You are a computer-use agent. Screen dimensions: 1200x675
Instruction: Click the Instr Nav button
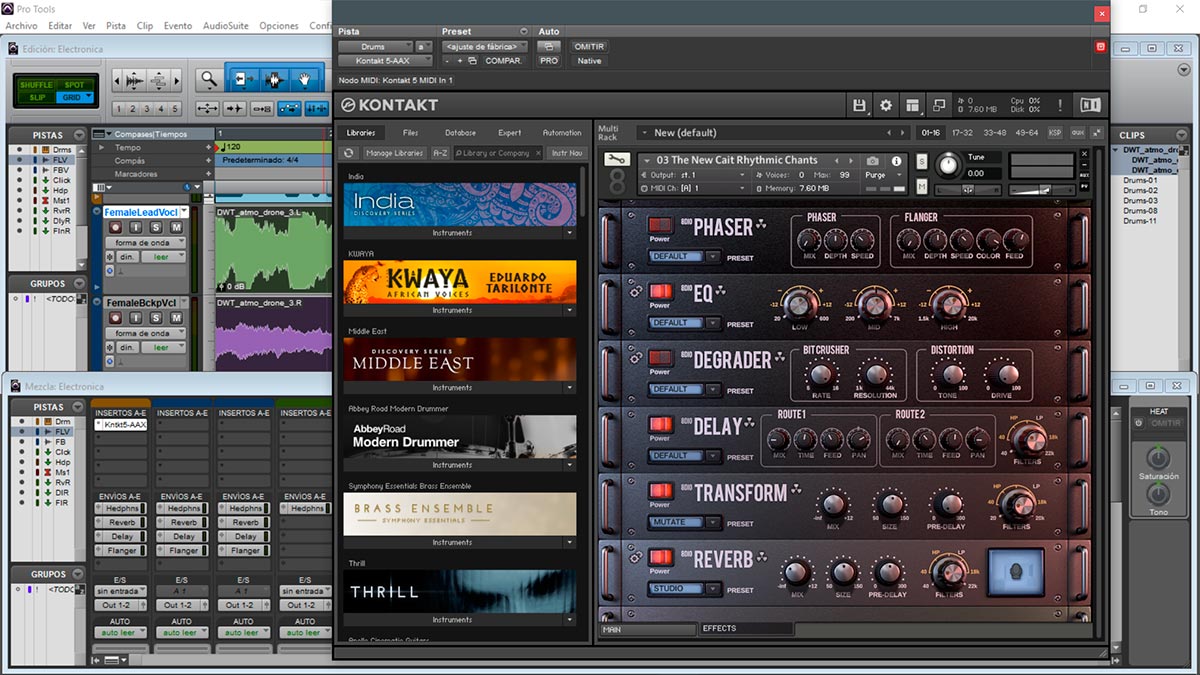(567, 153)
